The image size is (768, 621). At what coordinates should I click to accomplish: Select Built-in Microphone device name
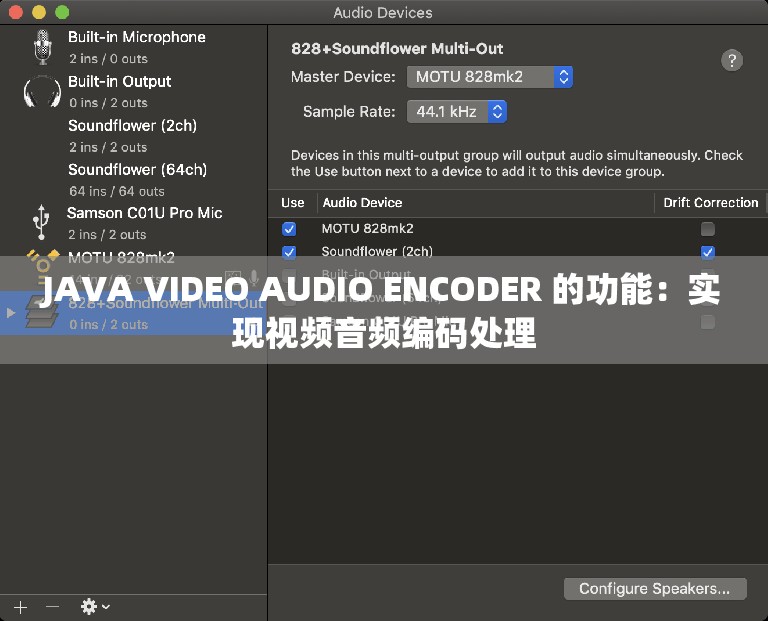click(137, 37)
